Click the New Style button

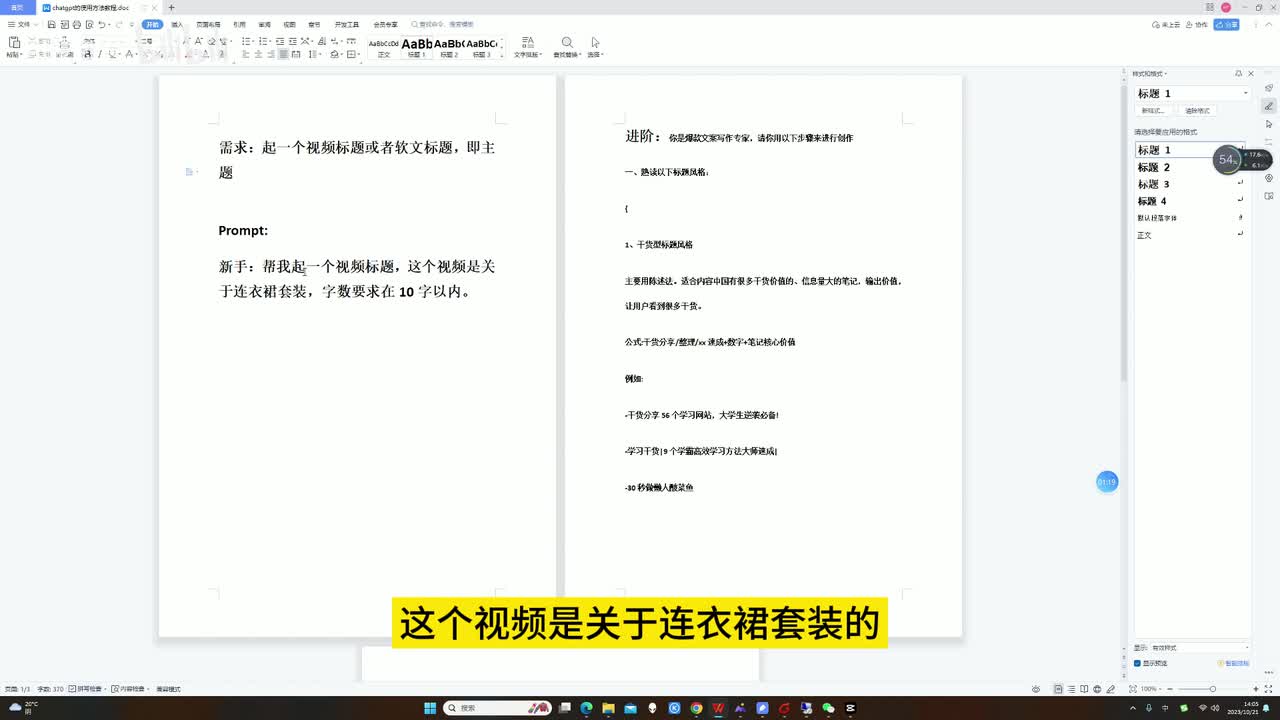coord(1153,111)
